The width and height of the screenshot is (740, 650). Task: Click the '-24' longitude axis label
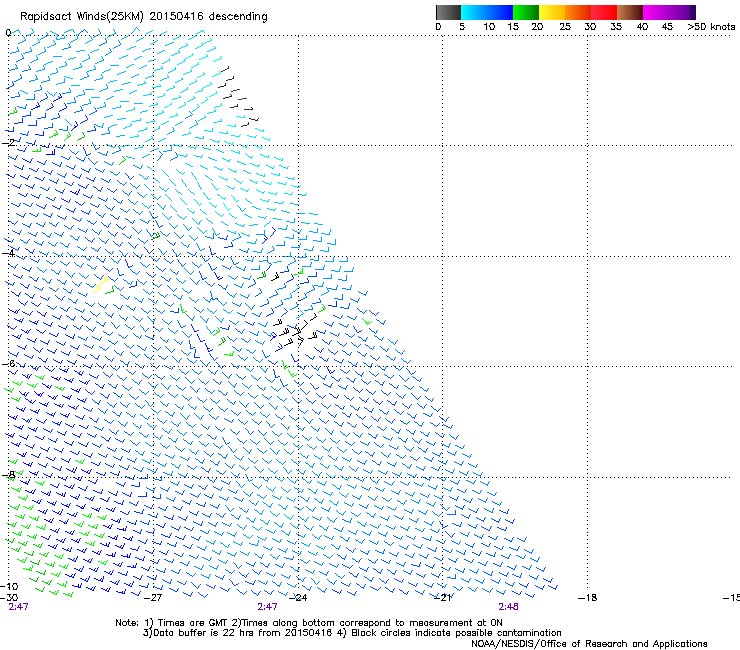pyautogui.click(x=298, y=597)
